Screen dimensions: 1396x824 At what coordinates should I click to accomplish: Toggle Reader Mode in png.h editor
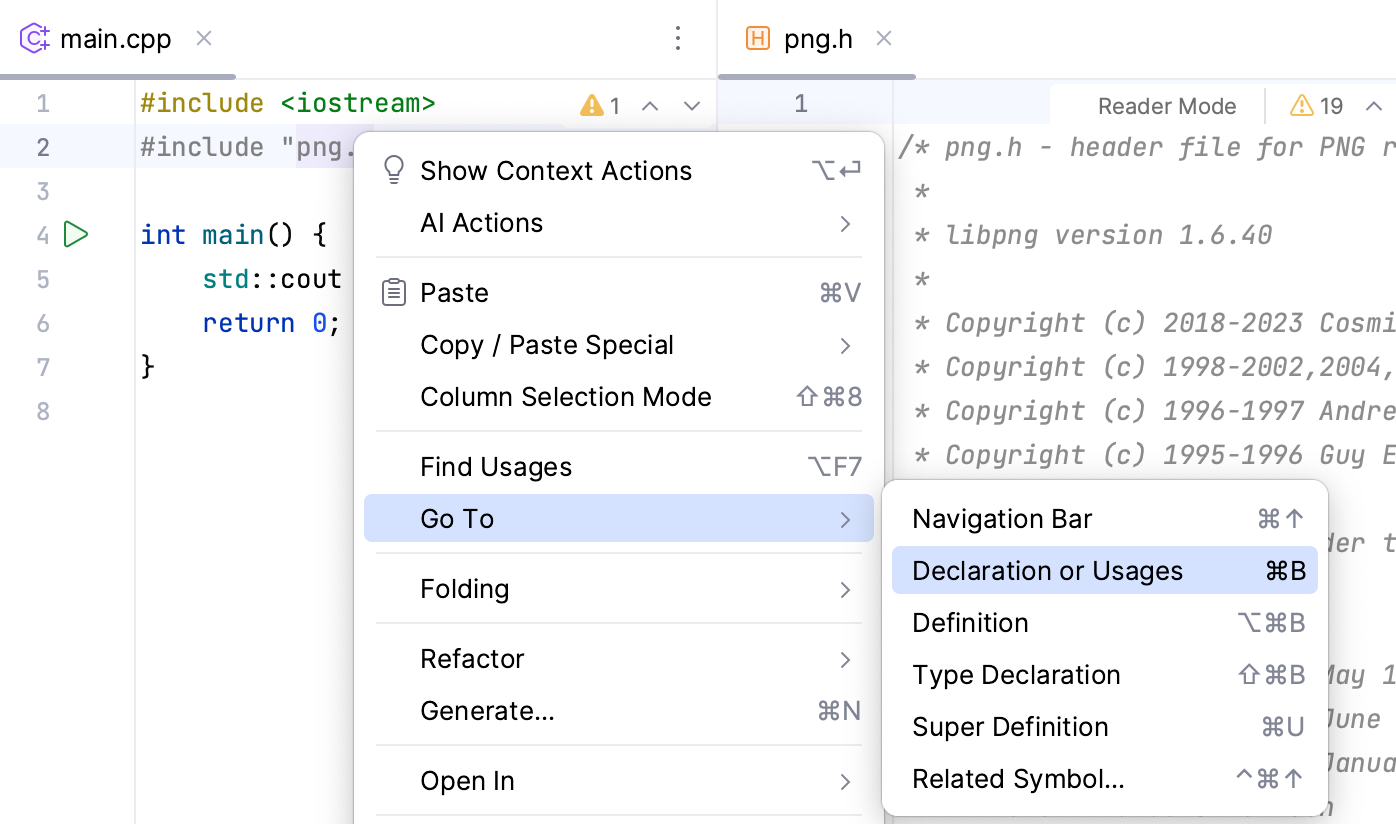[1167, 106]
